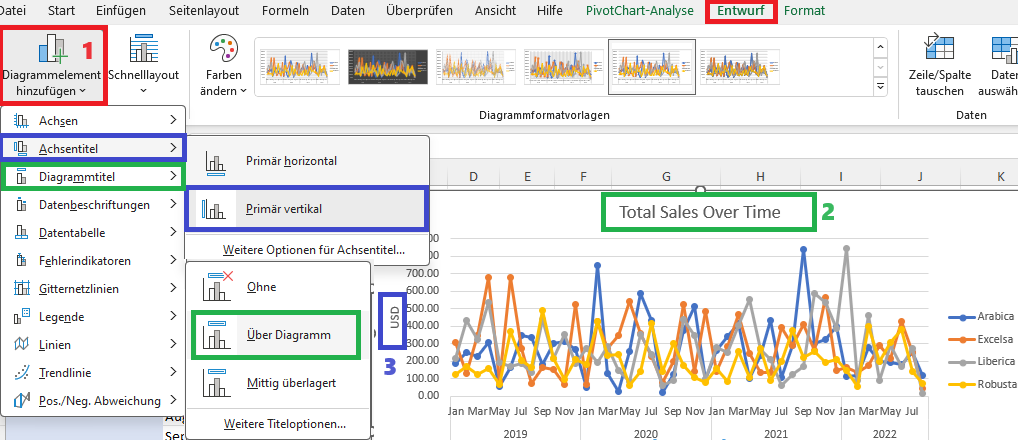1018x440 pixels.
Task: Expand the Trendlinie submenu
Action: 94,373
